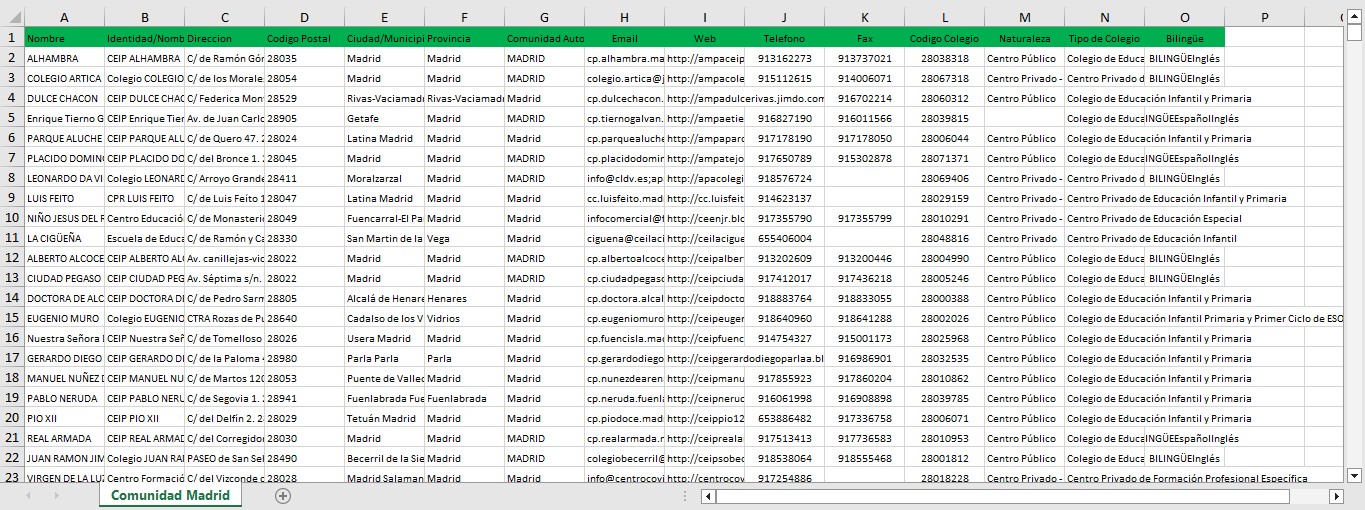Screen dimensions: 1365x510
Task: Select the cell containing PIO XII name
Action: tap(64, 418)
